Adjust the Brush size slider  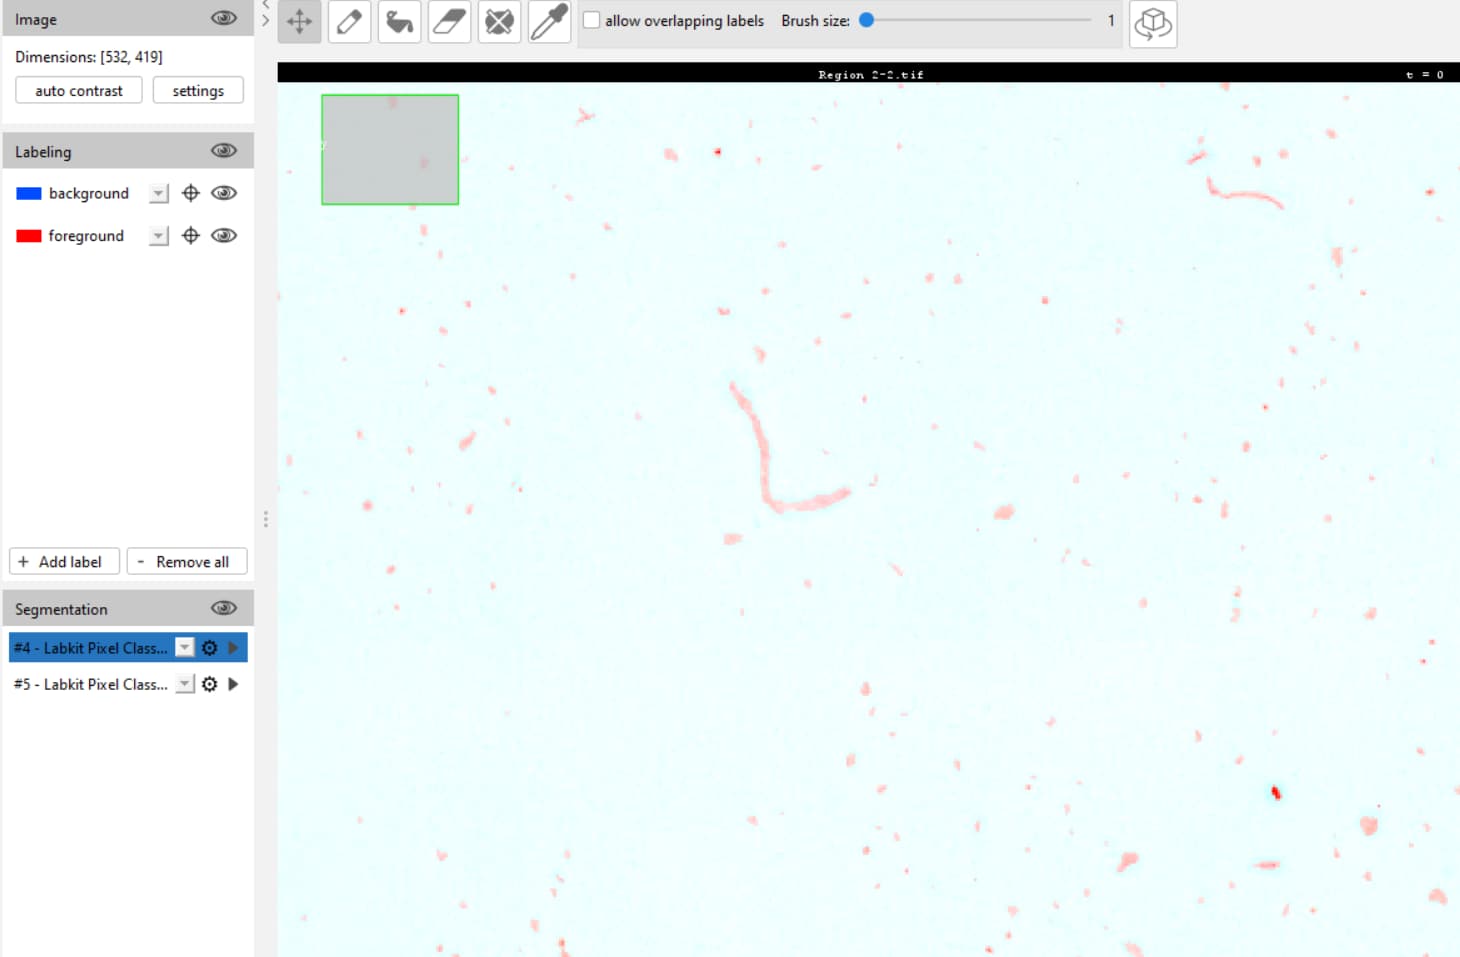pyautogui.click(x=865, y=19)
